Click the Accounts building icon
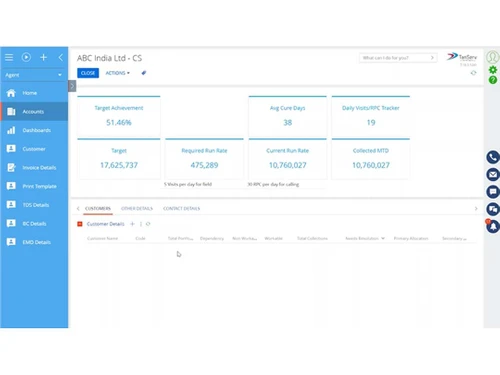The image size is (500, 375). coord(11,112)
